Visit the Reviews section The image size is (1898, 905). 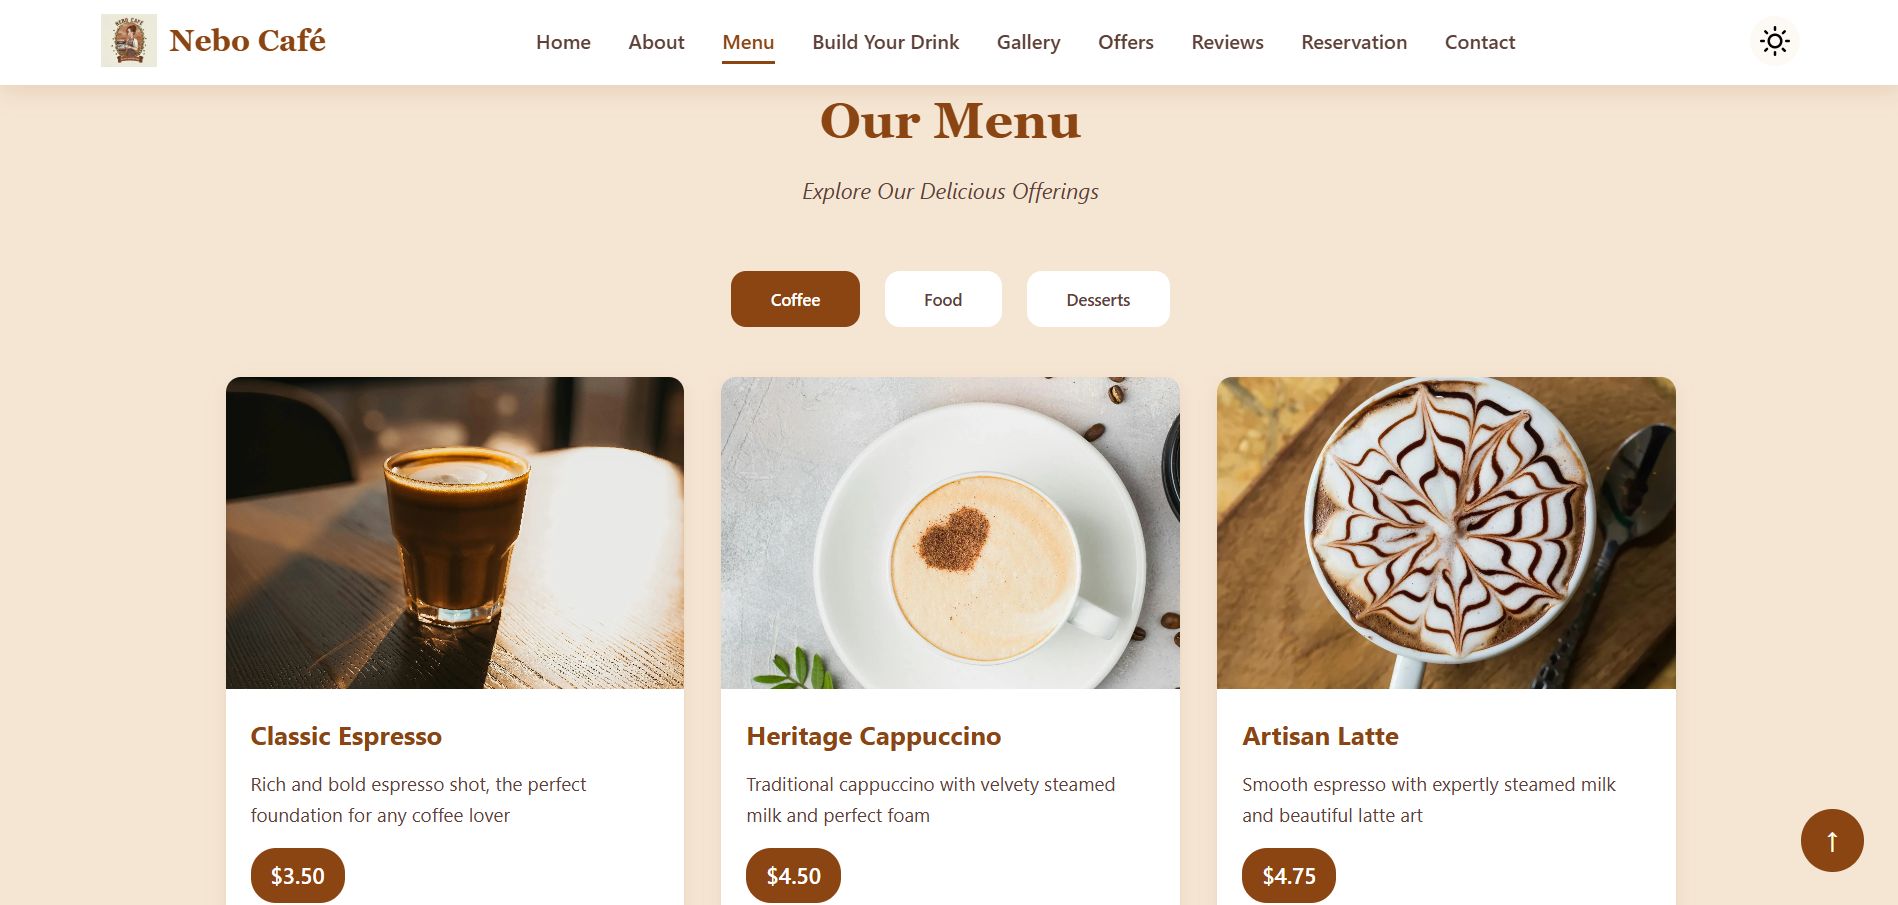(x=1227, y=42)
